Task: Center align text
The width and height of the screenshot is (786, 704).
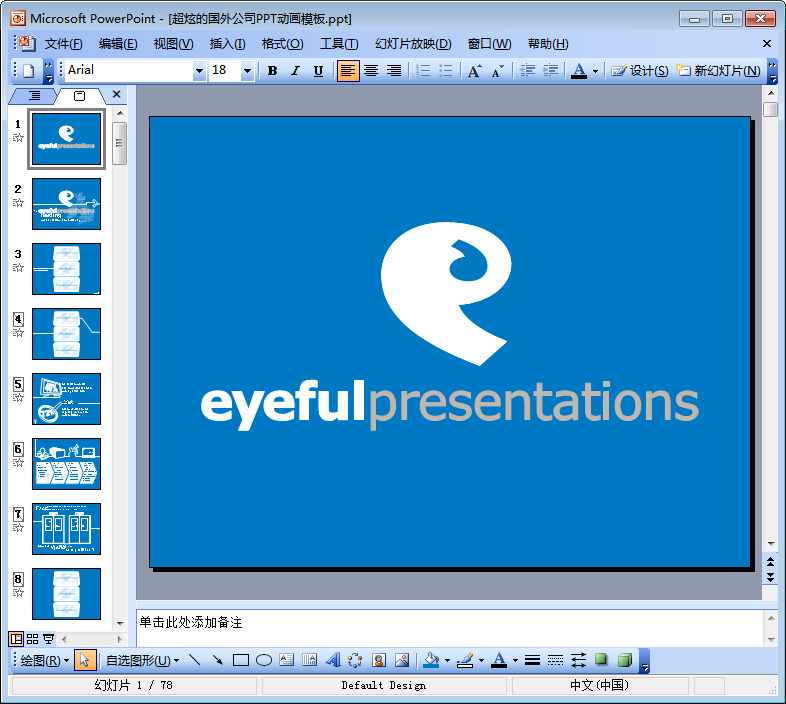Action: tap(371, 71)
